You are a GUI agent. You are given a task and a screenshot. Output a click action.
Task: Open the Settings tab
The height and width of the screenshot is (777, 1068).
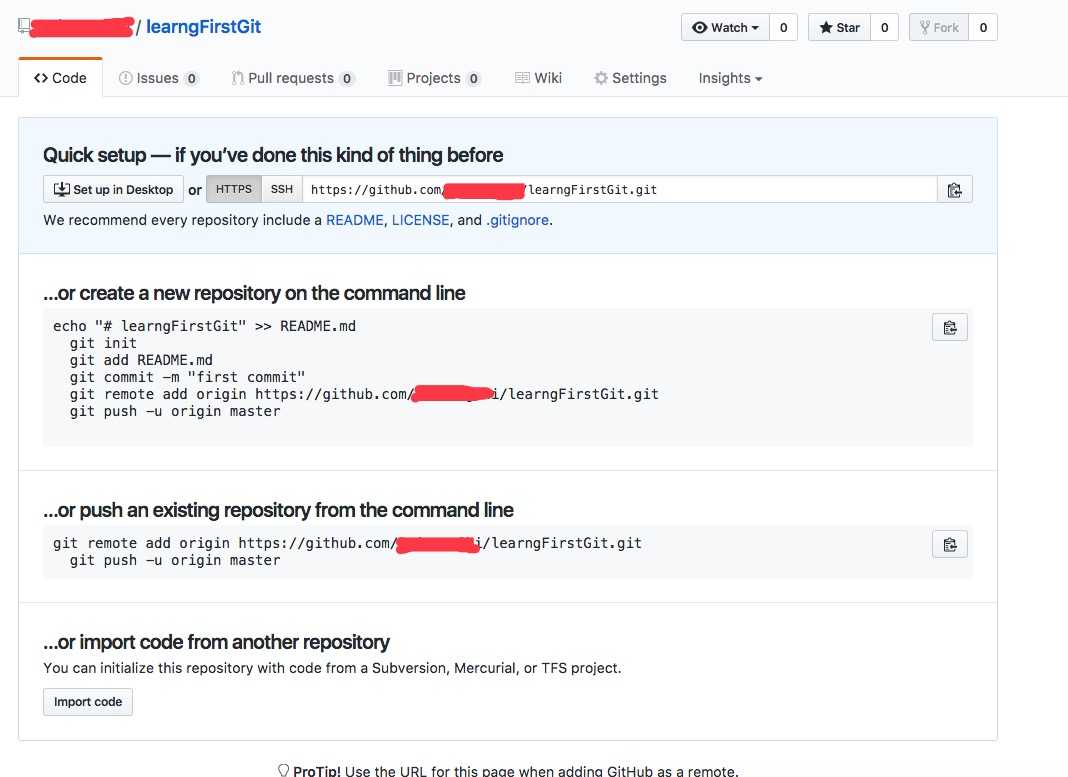[x=630, y=78]
